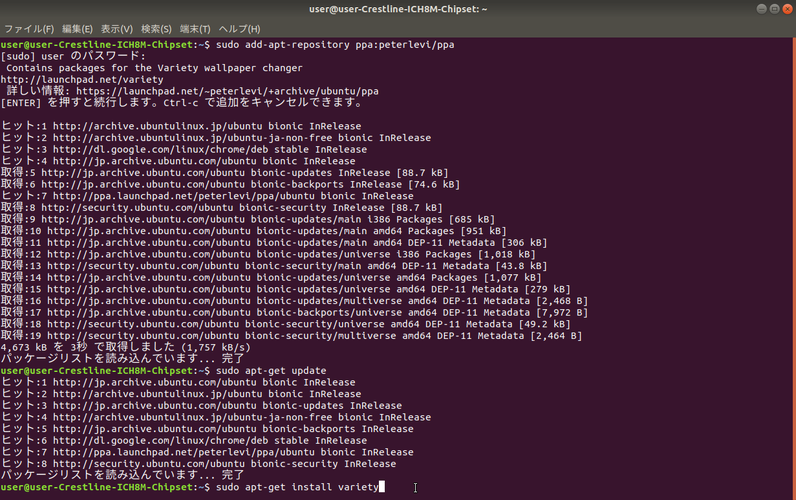Image resolution: width=796 pixels, height=500 pixels.
Task: Click the 'sudo apt-get install variety' command text
Action: point(297,487)
